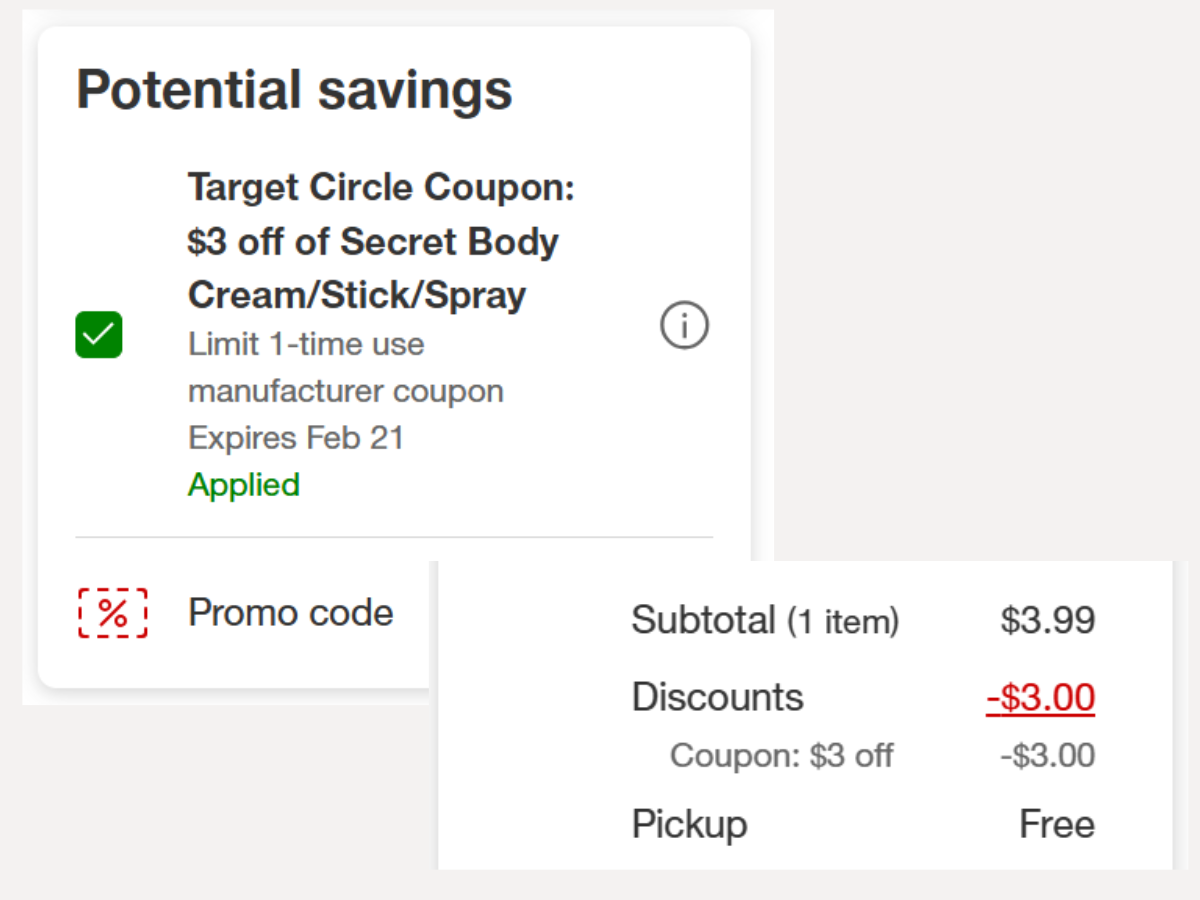The image size is (1200, 900).
Task: Click the info icon for coupon details
Action: (684, 325)
